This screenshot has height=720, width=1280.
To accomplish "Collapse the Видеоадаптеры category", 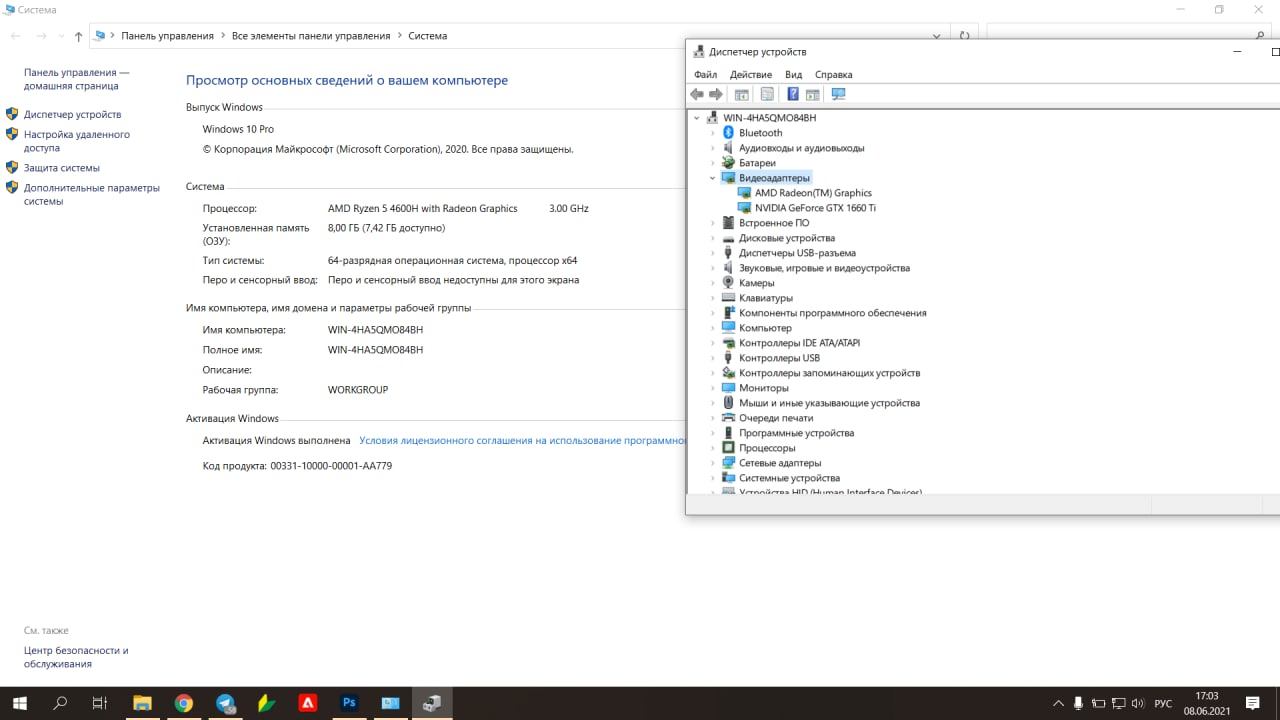I will pos(712,178).
